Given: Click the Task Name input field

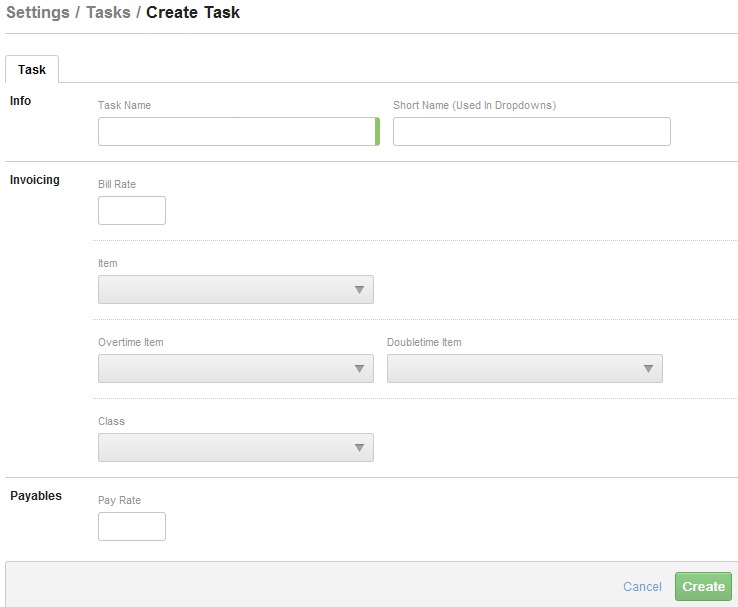Looking at the screenshot, I should (x=238, y=131).
